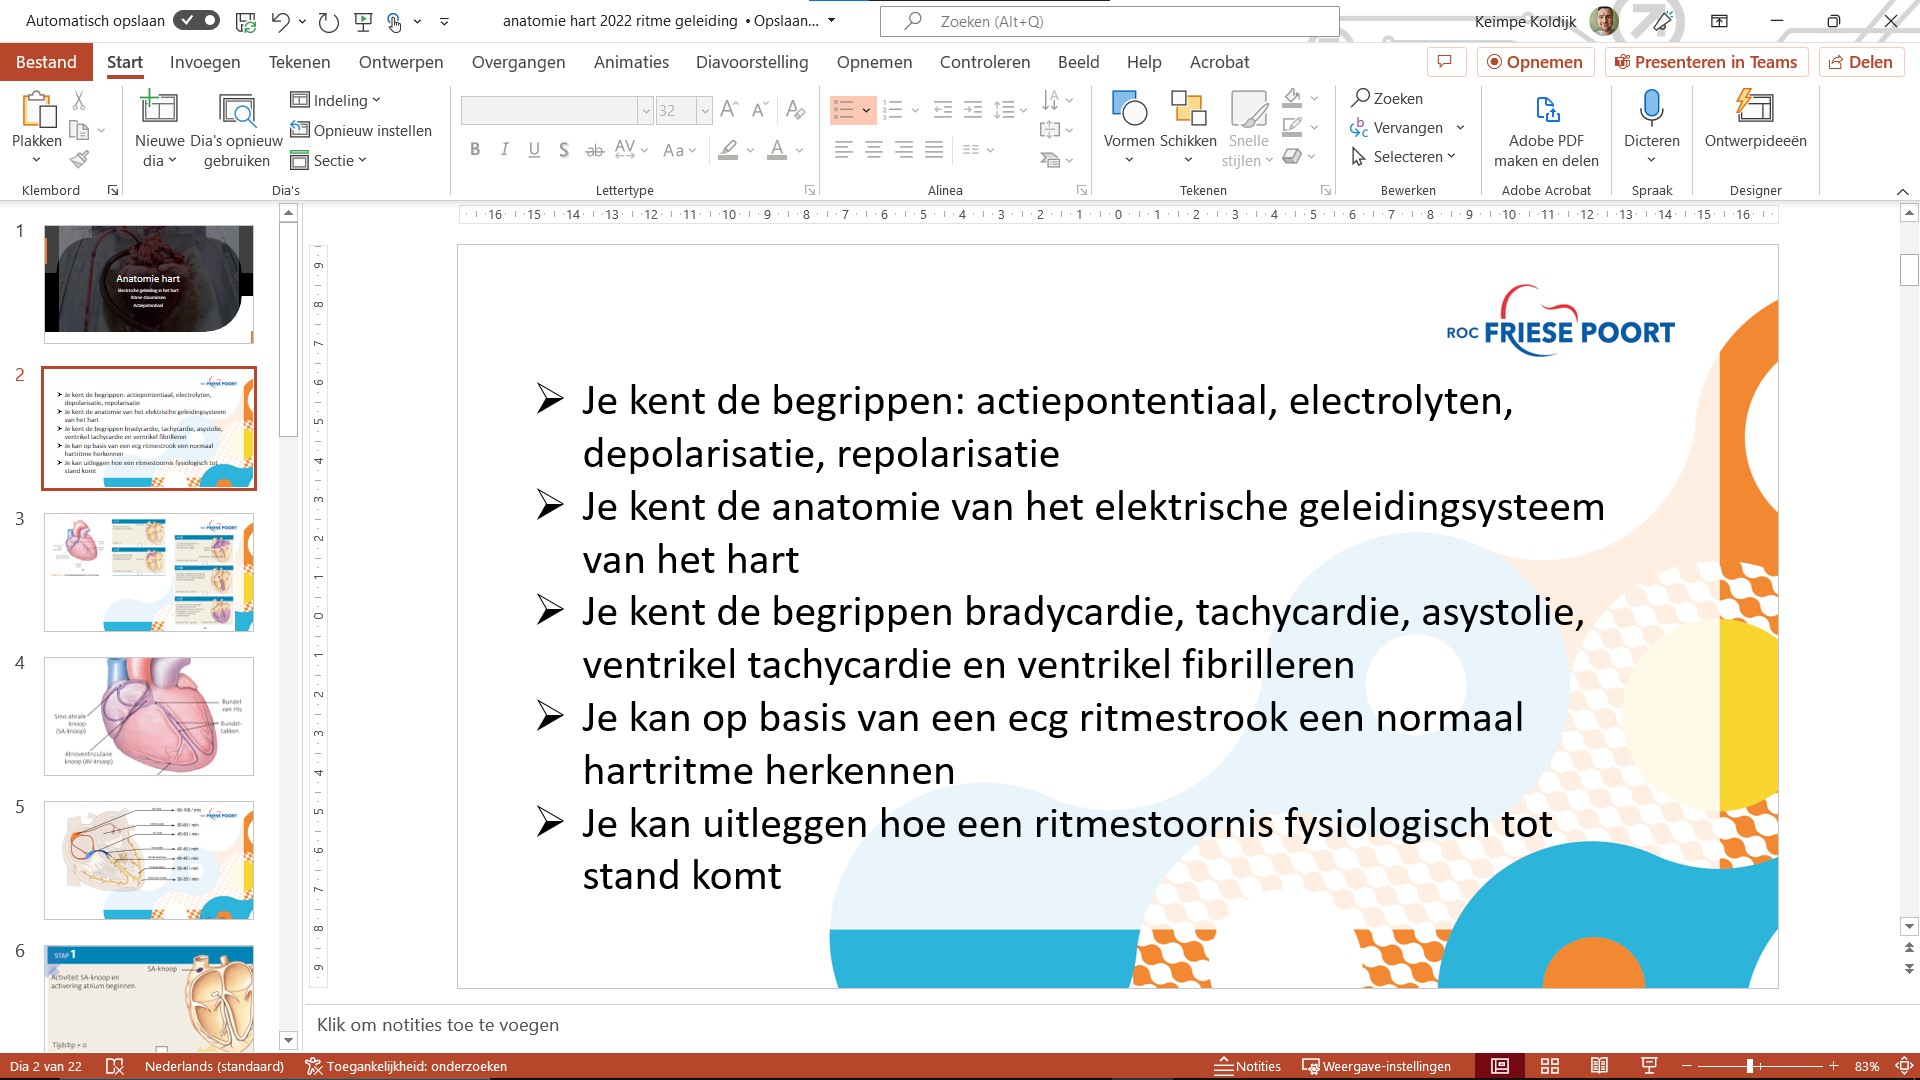Toggle Automatisch opslaan switch

tap(196, 20)
